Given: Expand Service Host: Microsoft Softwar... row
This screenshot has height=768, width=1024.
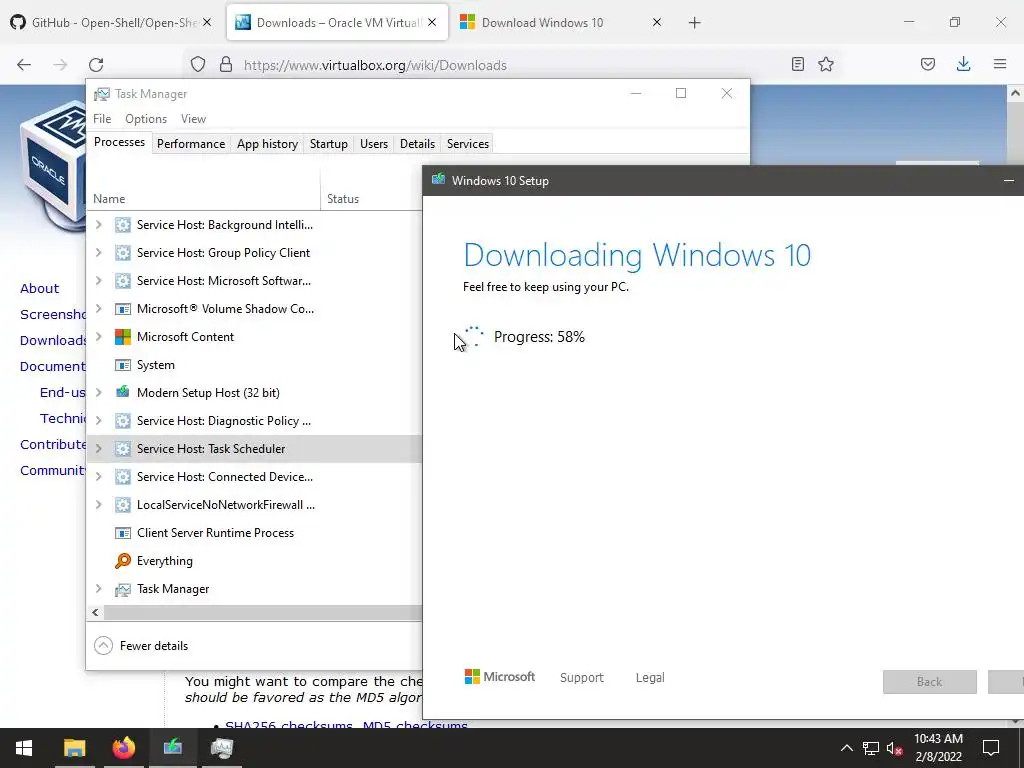Looking at the screenshot, I should [x=99, y=281].
